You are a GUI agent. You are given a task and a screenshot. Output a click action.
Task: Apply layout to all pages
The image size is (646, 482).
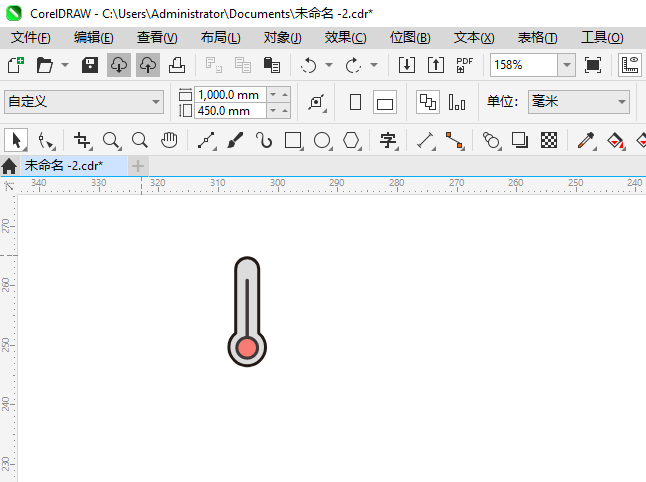coord(428,102)
